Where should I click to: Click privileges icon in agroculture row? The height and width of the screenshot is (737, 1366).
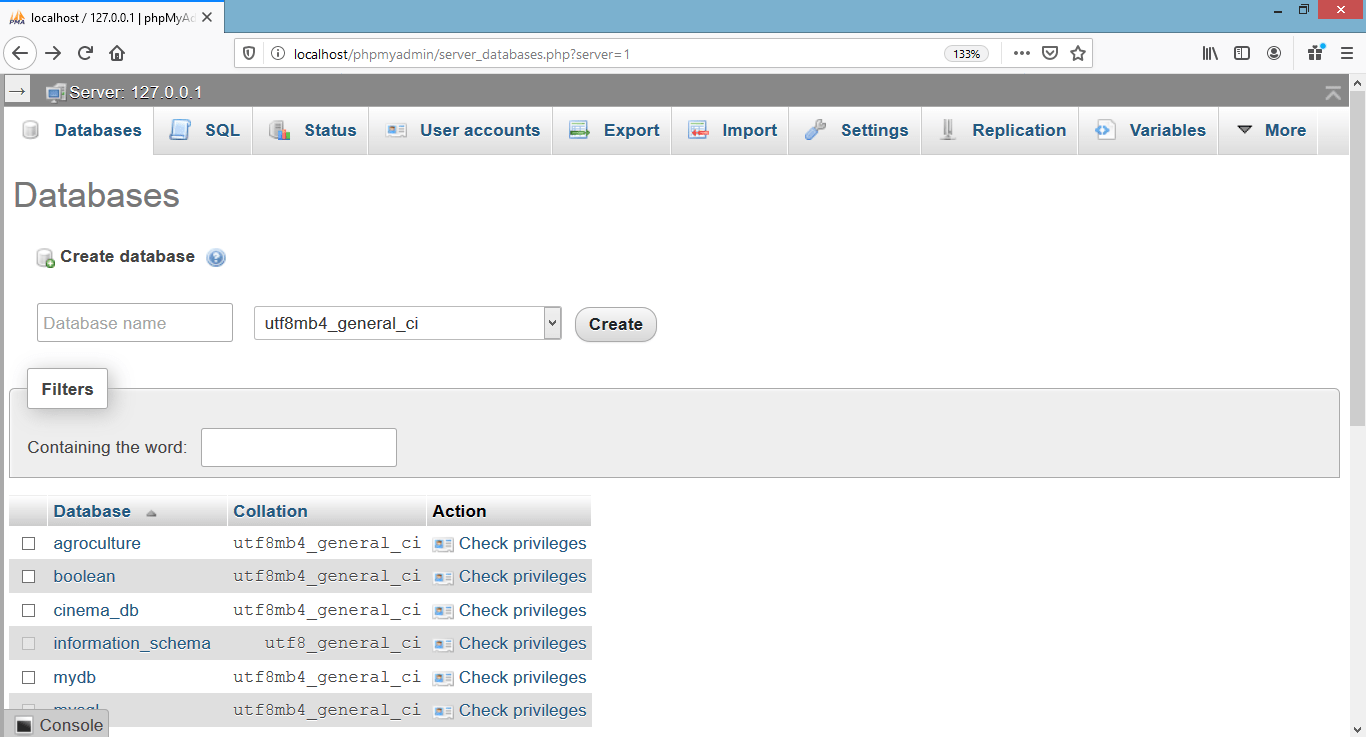443,544
